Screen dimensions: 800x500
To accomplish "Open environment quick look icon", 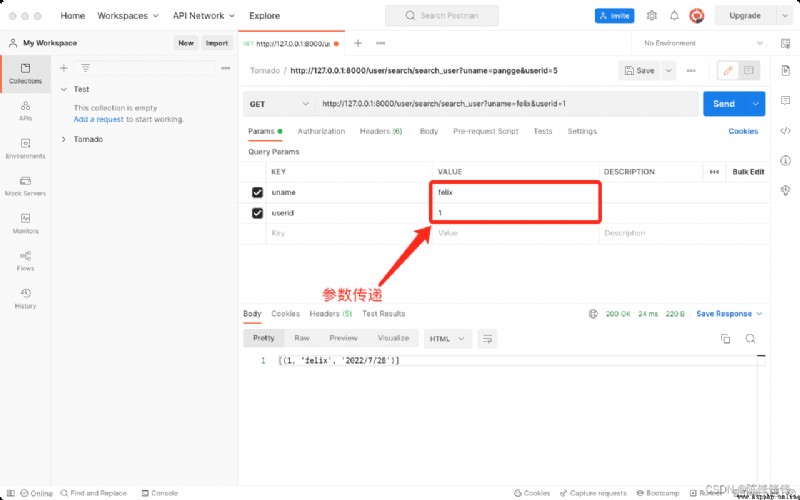I will [786, 43].
